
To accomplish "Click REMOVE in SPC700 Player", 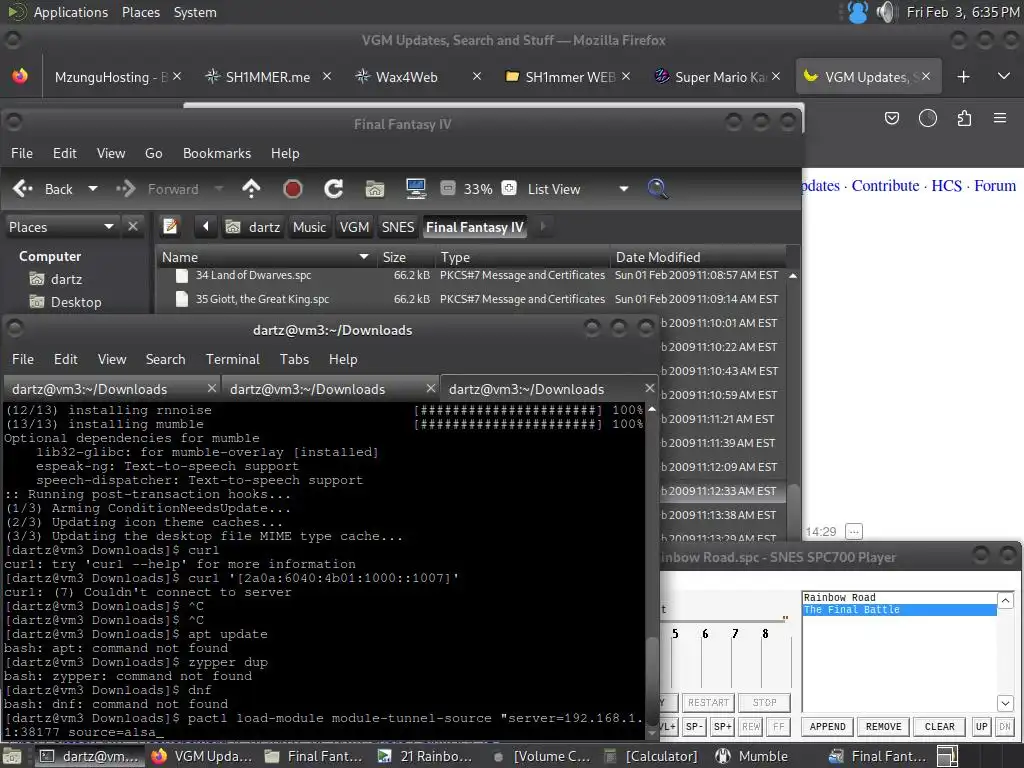I will click(x=884, y=726).
